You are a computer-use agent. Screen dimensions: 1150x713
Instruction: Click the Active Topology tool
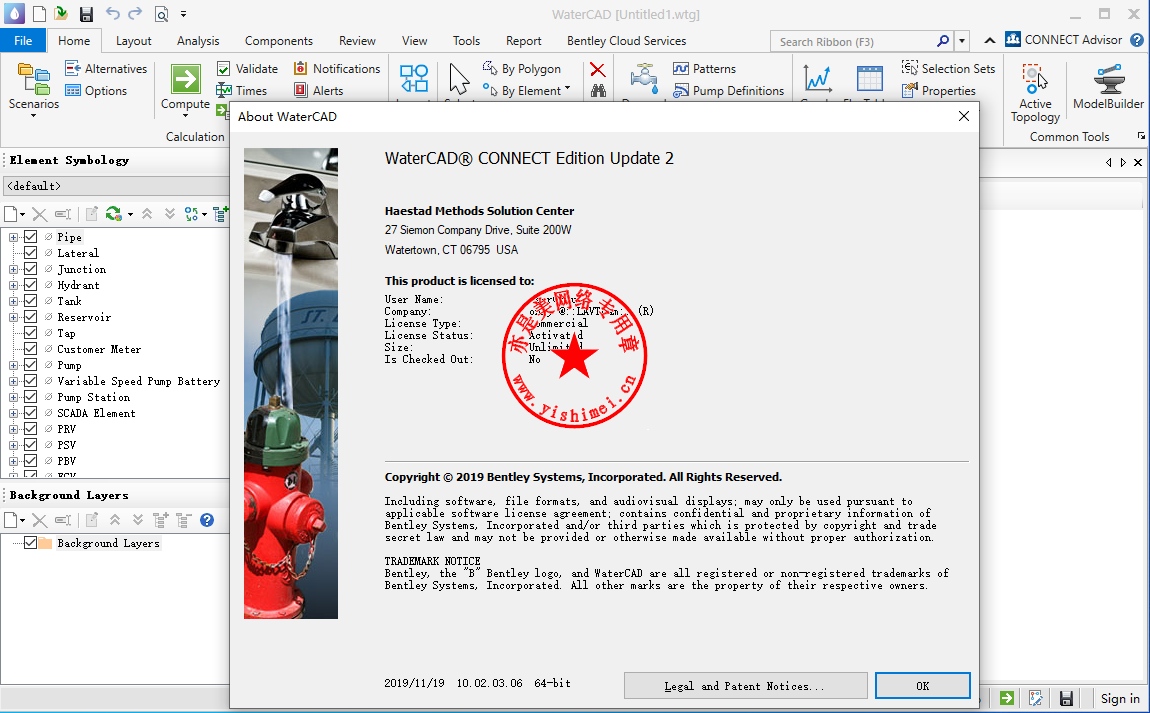coord(1035,92)
